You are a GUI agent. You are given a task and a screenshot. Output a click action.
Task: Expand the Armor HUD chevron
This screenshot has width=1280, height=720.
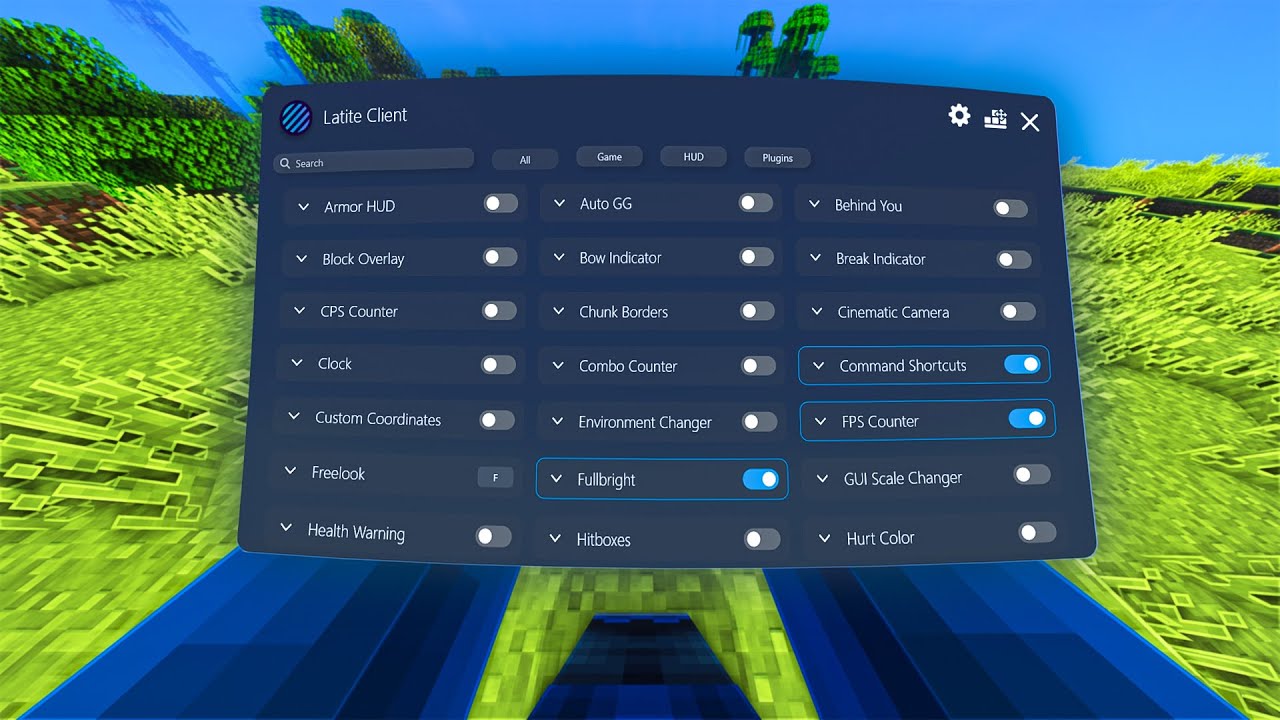(303, 207)
